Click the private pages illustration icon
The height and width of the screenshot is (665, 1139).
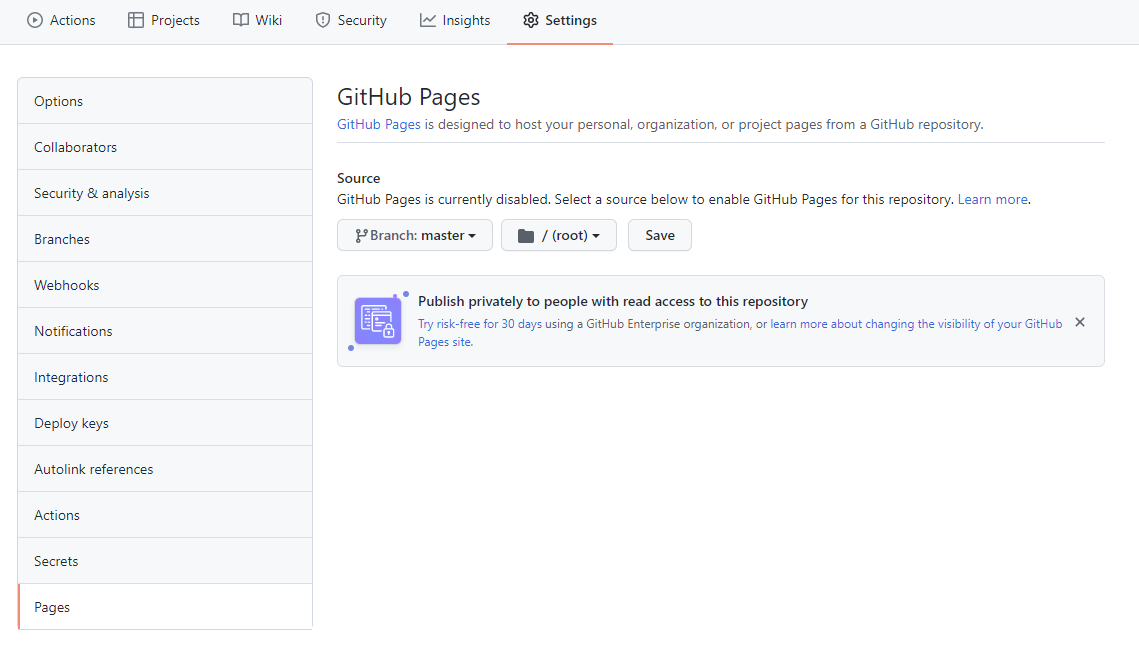click(378, 321)
